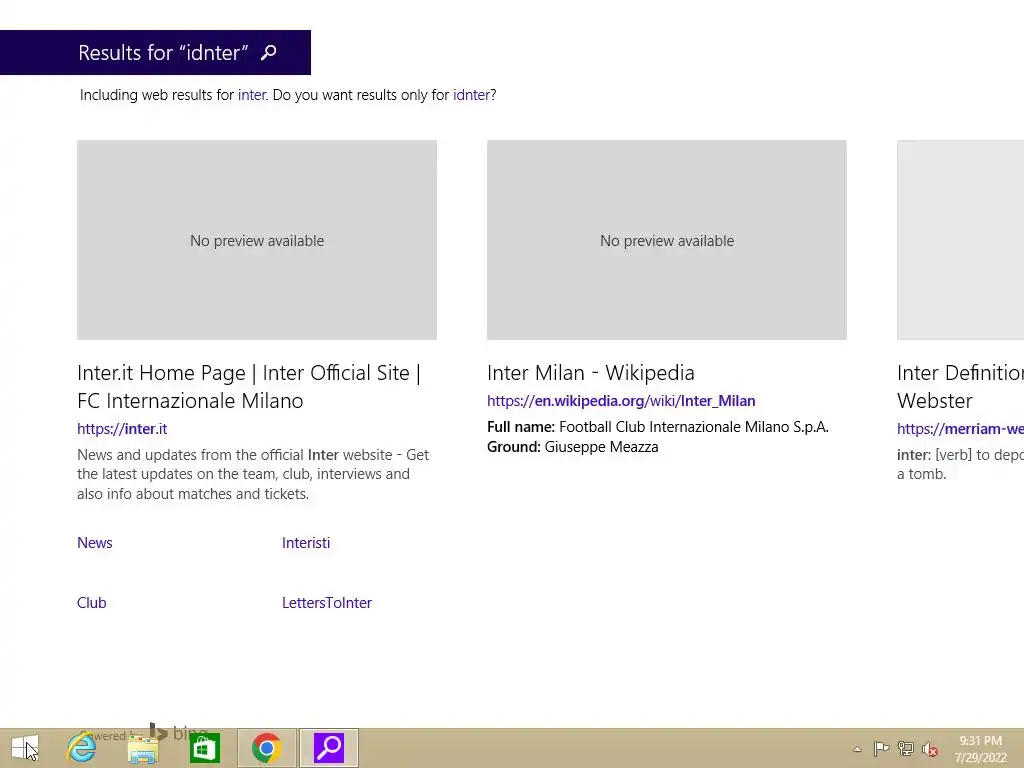Open the Merriam-Webster preview thumbnail

pyautogui.click(x=961, y=240)
